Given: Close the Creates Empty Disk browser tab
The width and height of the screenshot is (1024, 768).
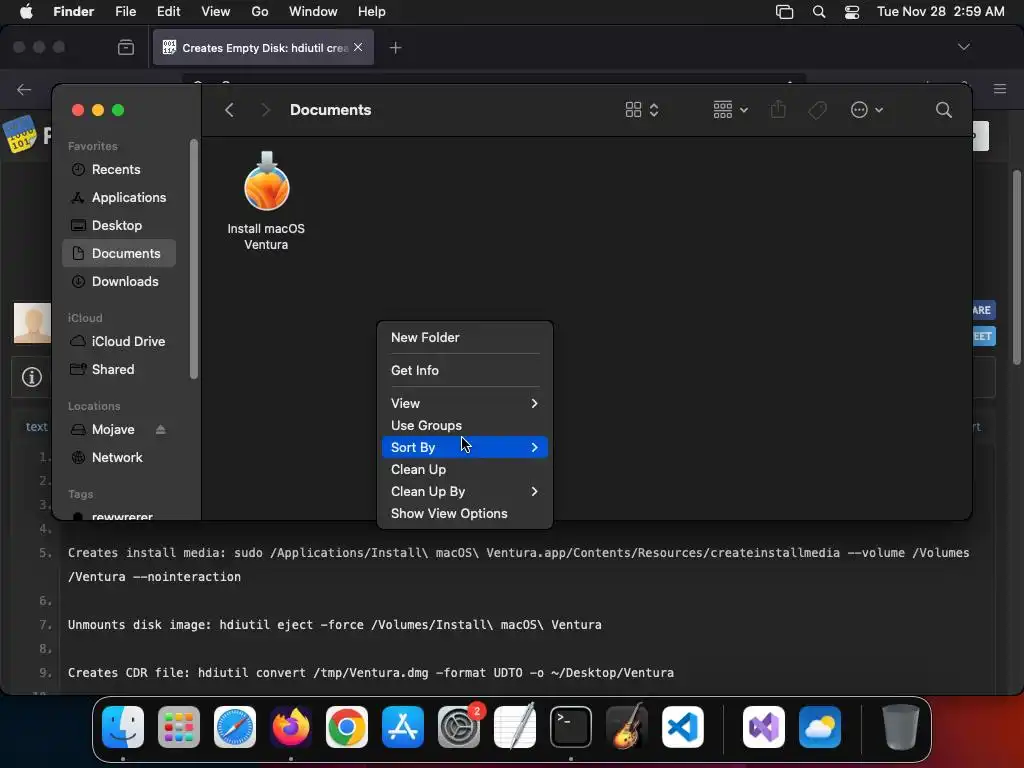Looking at the screenshot, I should click(x=358, y=47).
